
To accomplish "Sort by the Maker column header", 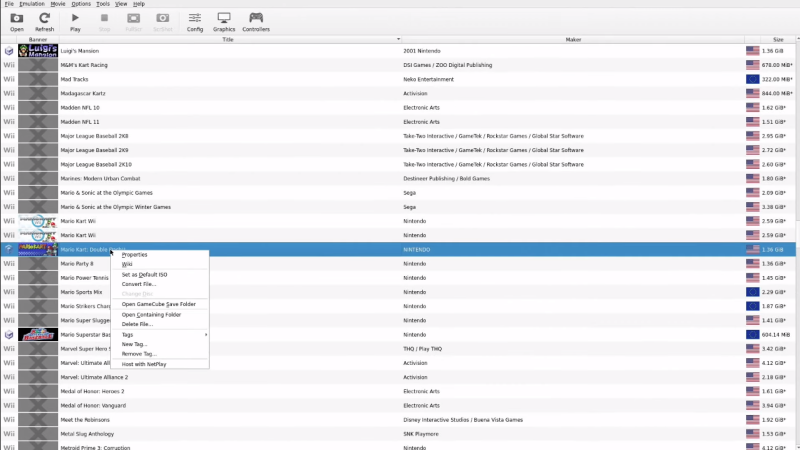I will click(573, 39).
